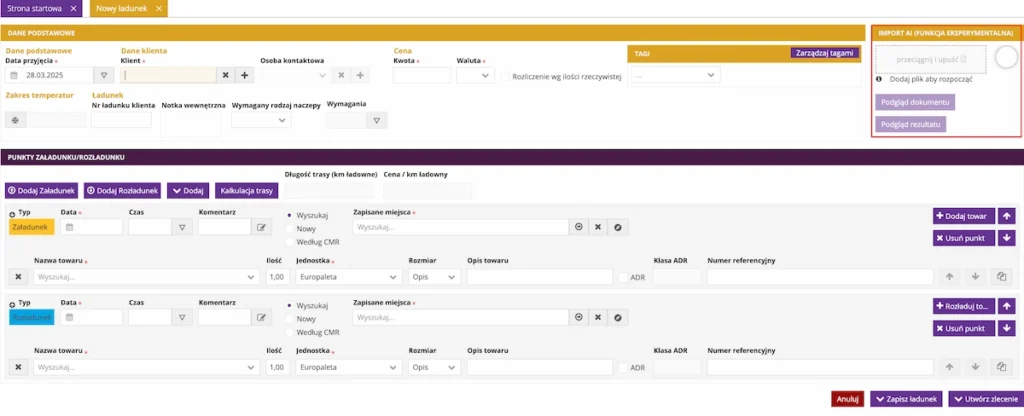This screenshot has height=416, width=1024.
Task: Click calendar icon in Data przyjęcia field
Action: click(14, 76)
